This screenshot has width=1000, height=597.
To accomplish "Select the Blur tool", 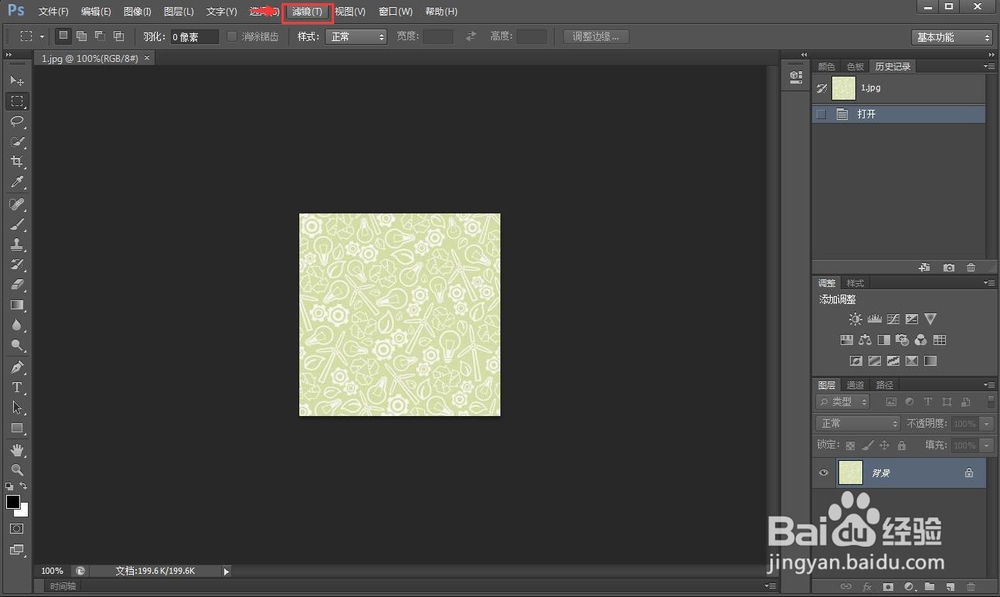I will [17, 325].
